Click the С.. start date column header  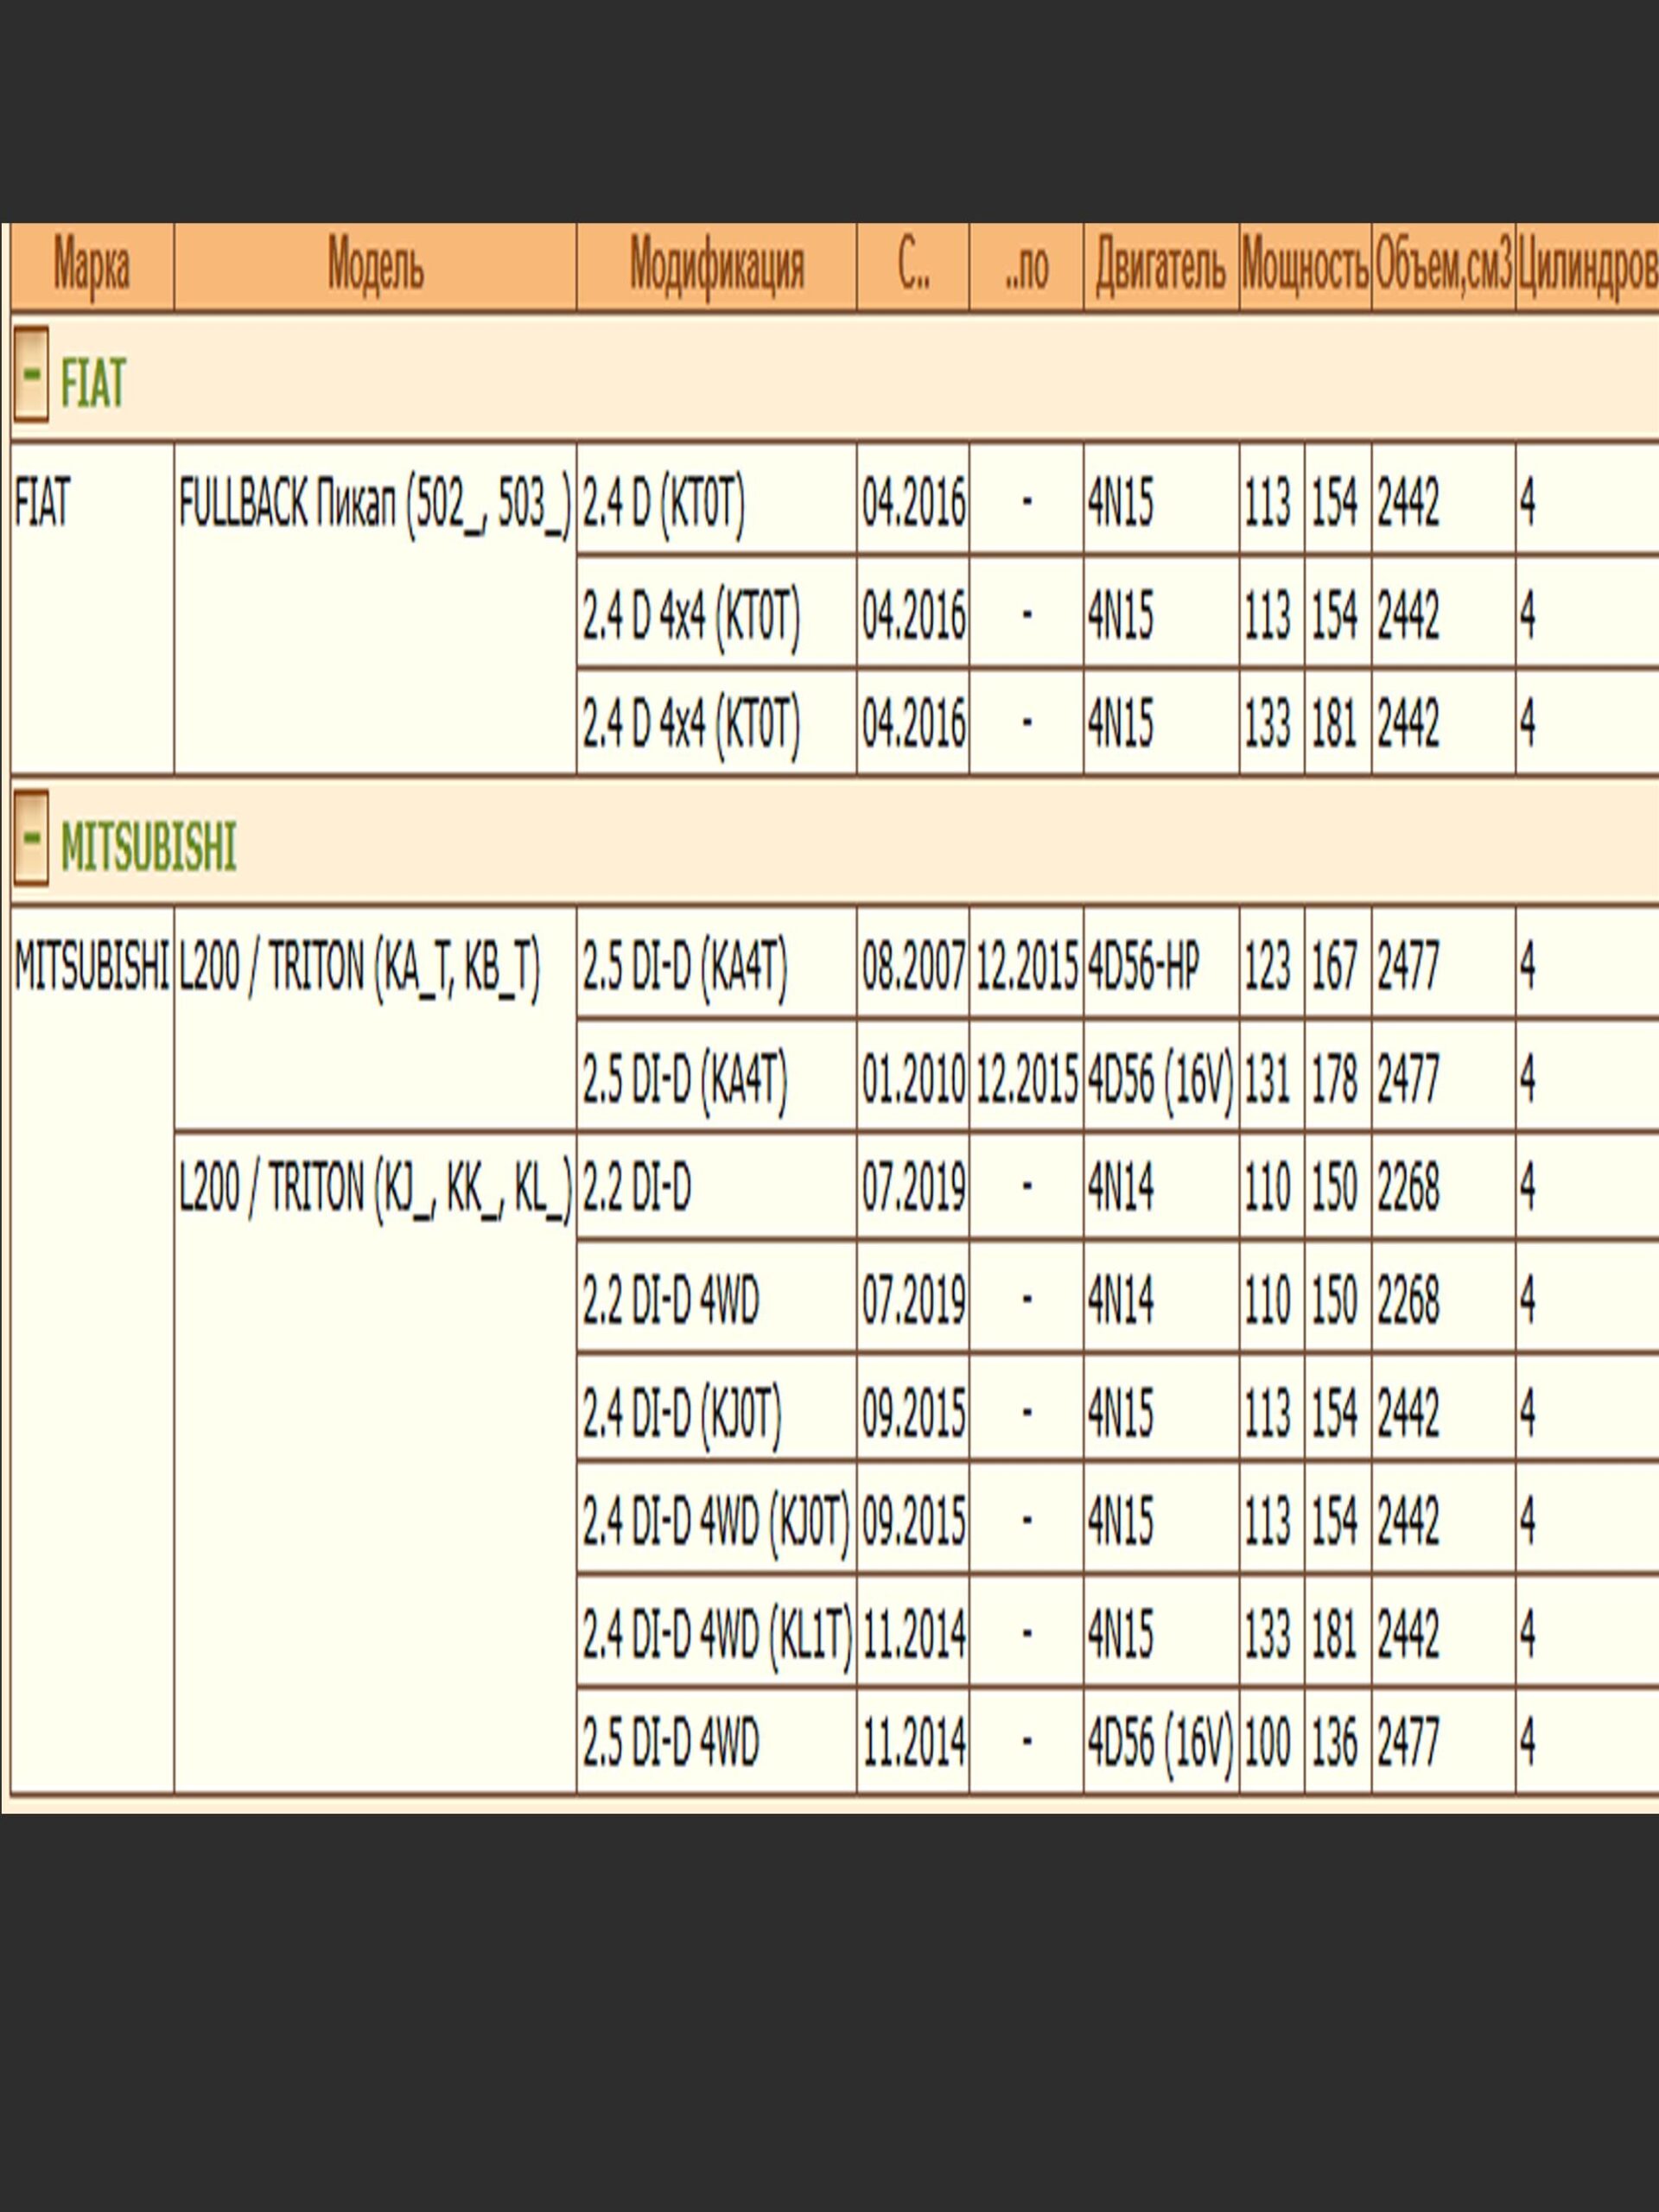pos(912,267)
